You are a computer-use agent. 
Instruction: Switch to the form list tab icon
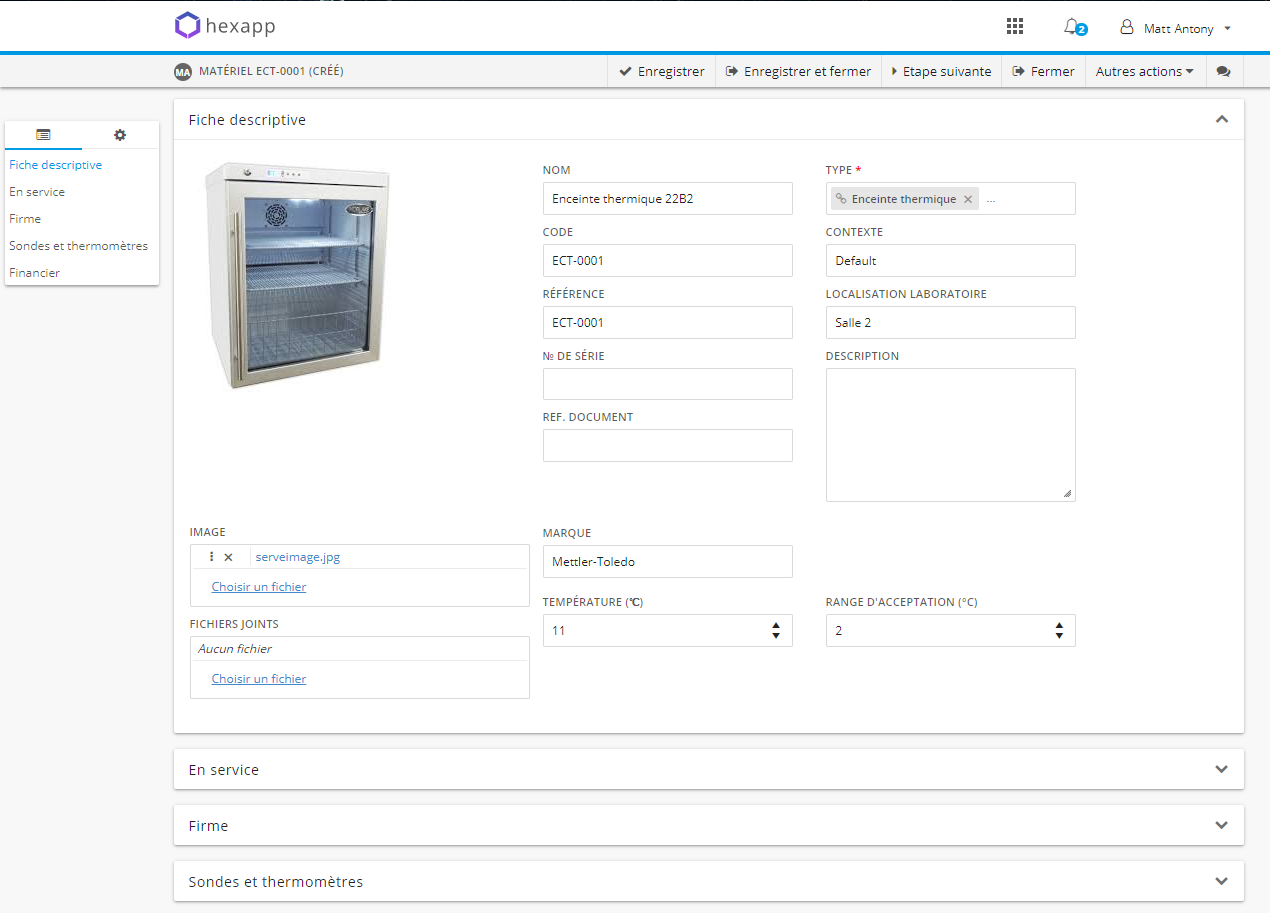click(43, 135)
